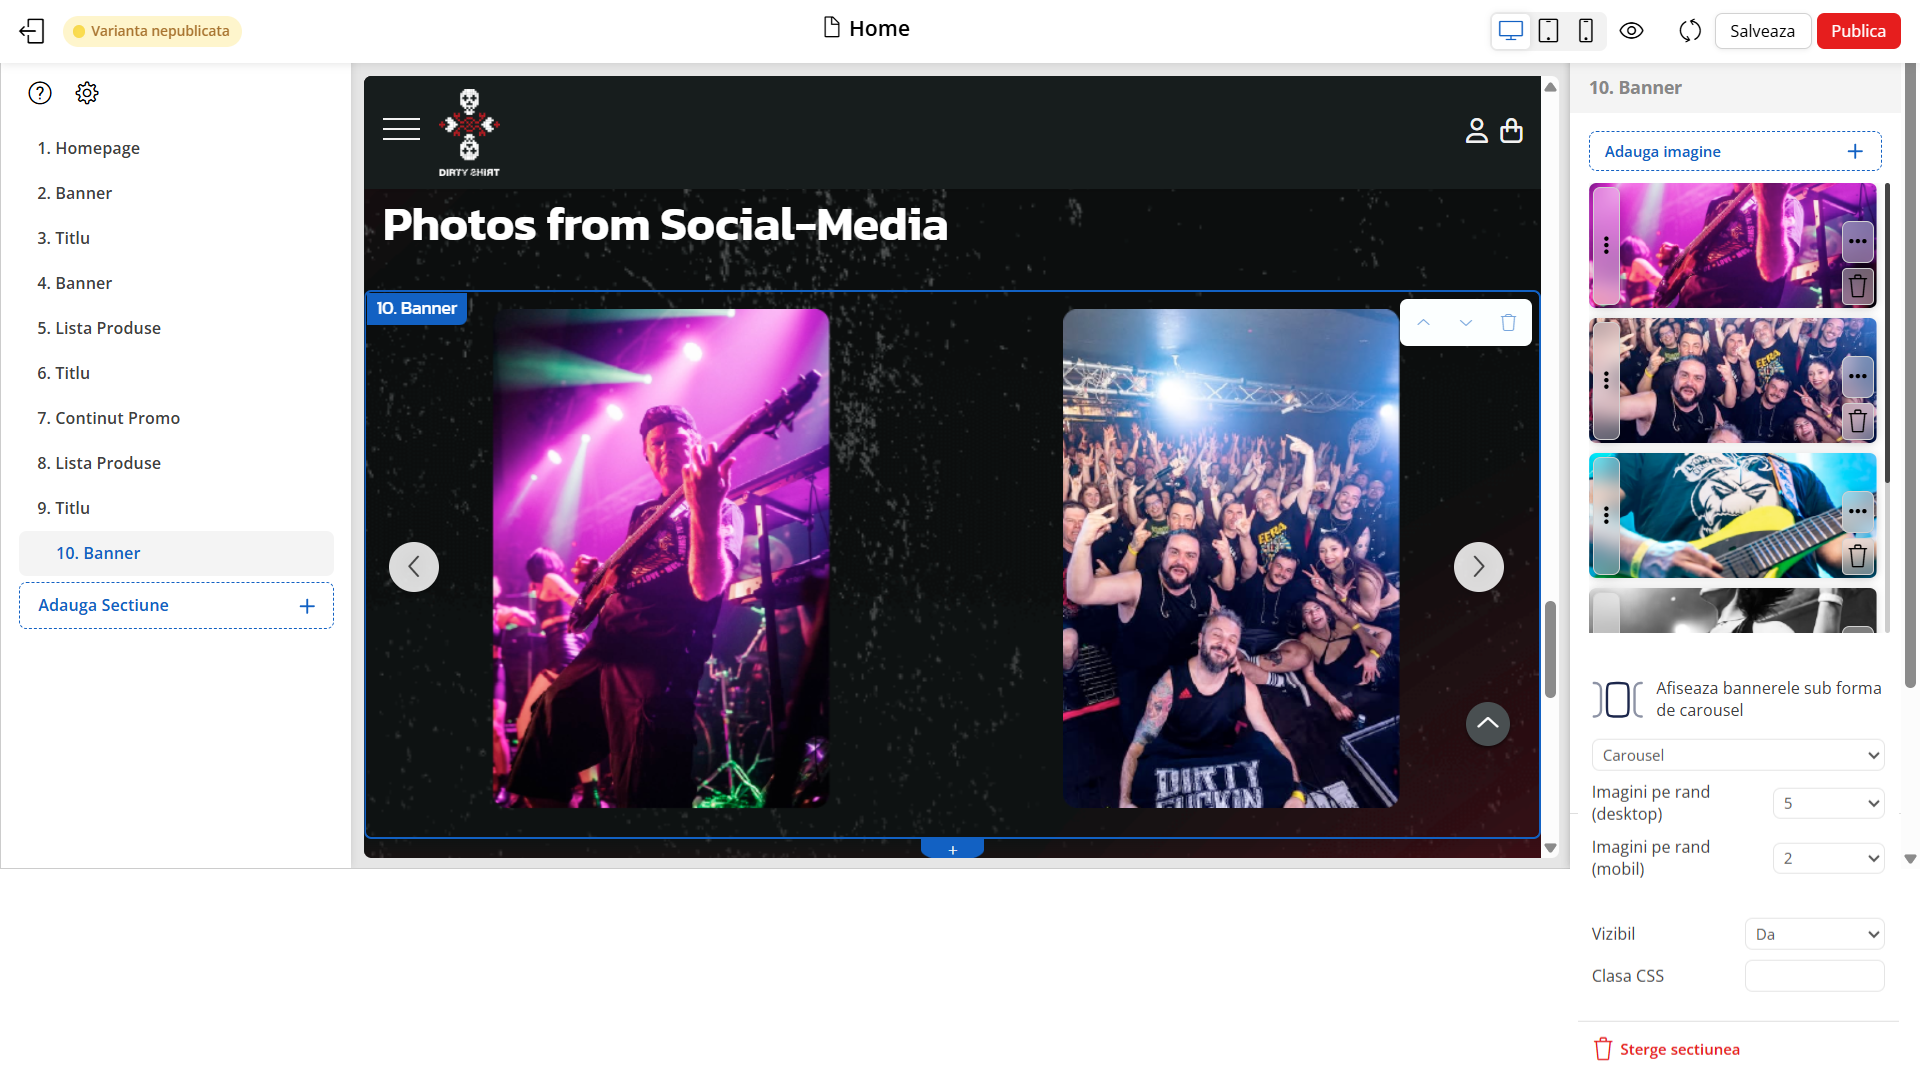The image size is (1920, 1078).
Task: Move banner section up with arrow icon
Action: [x=1423, y=322]
